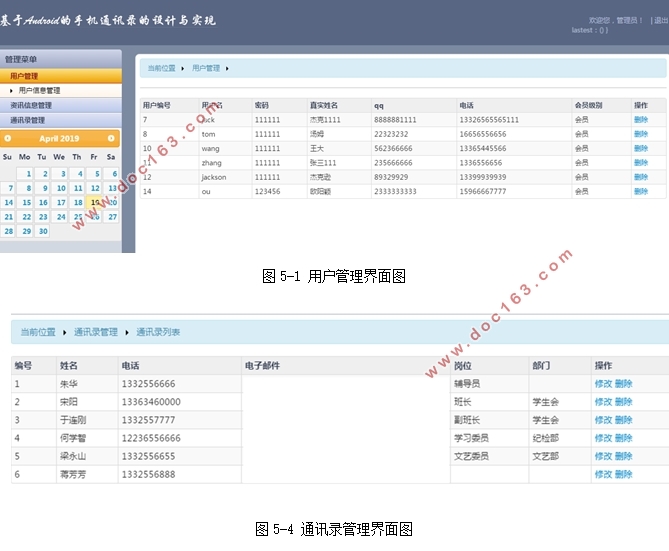This screenshot has width=669, height=551.
Task: Delete user ou
Action: (x=641, y=192)
